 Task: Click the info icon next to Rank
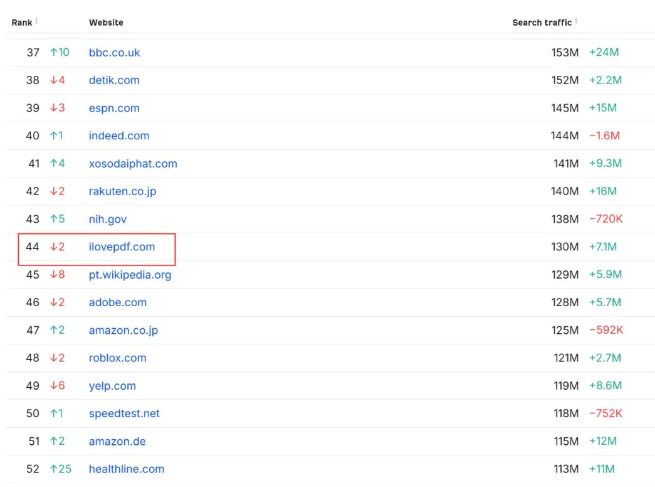click(37, 20)
